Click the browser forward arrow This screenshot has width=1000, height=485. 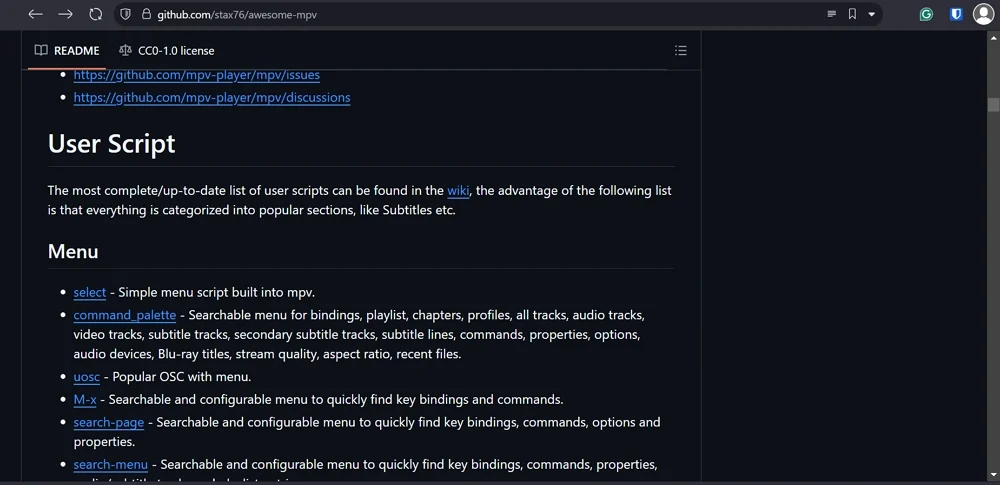(65, 14)
